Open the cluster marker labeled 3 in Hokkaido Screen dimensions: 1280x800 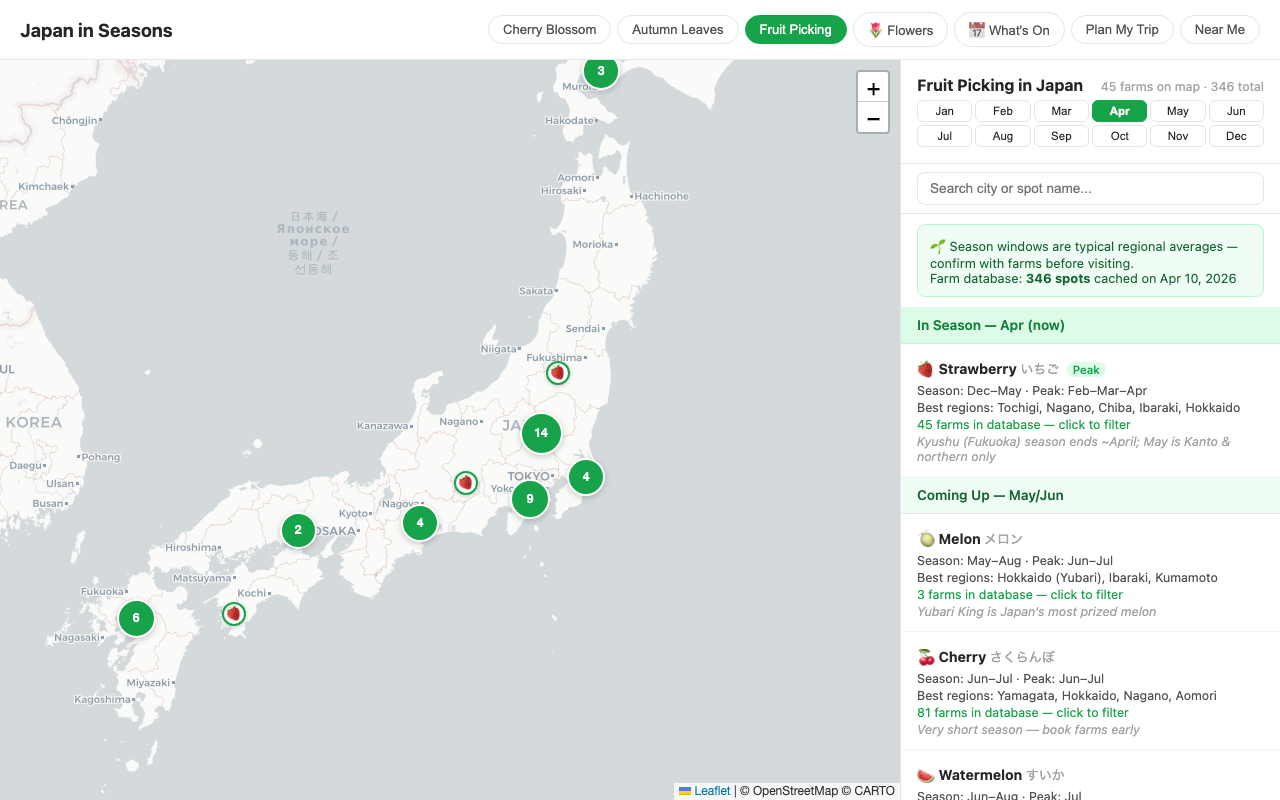click(x=601, y=71)
